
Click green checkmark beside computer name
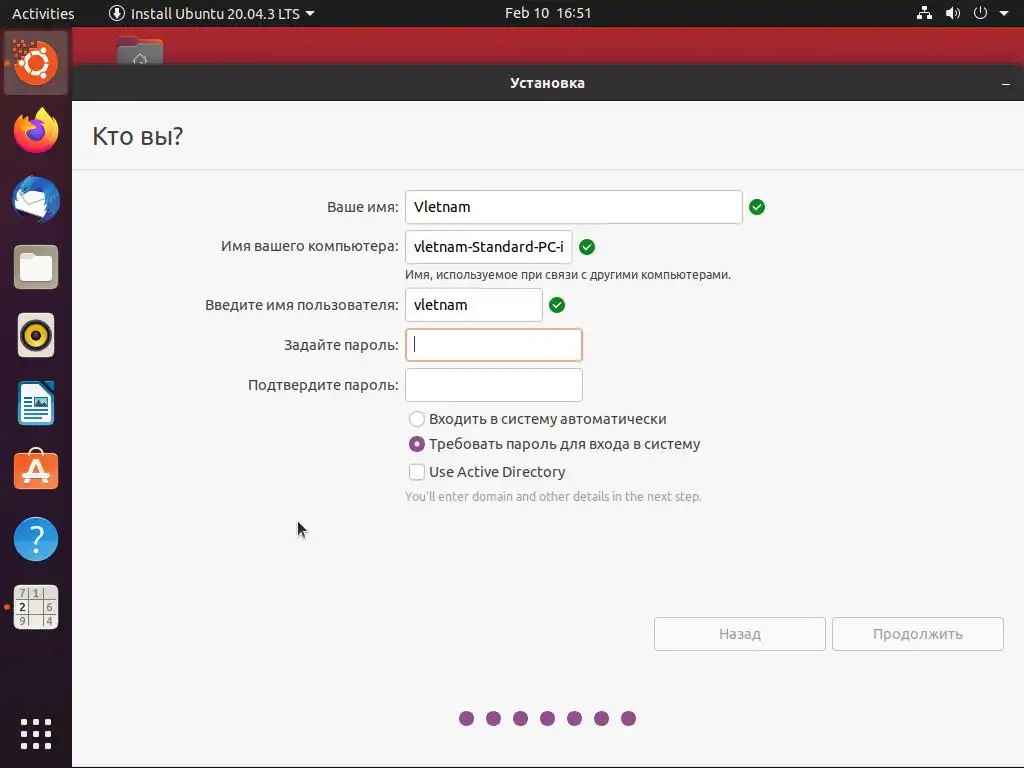[x=587, y=247]
